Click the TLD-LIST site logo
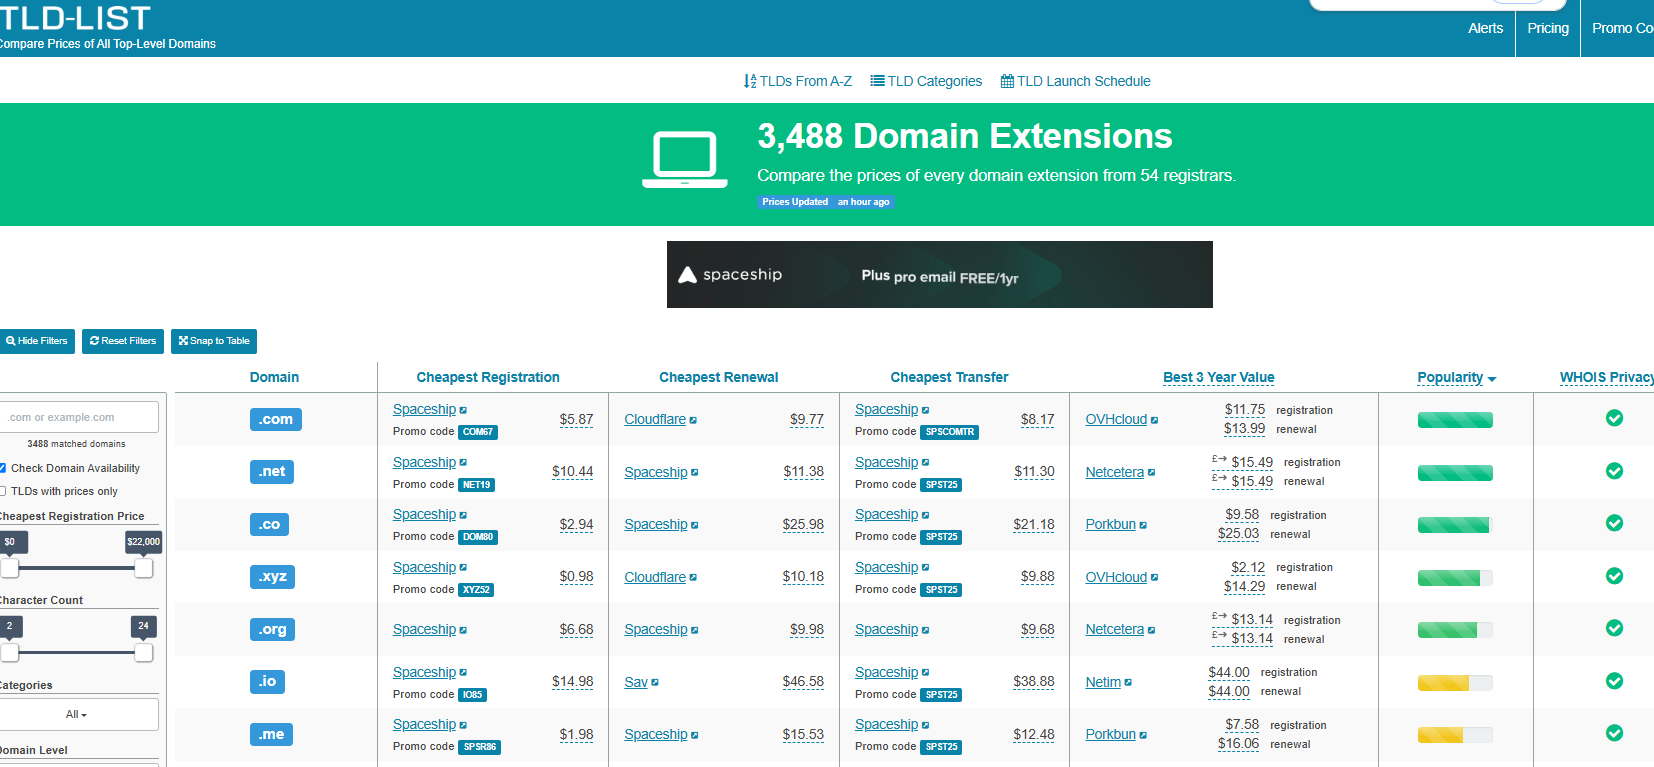Viewport: 1654px width, 767px height. (x=75, y=18)
